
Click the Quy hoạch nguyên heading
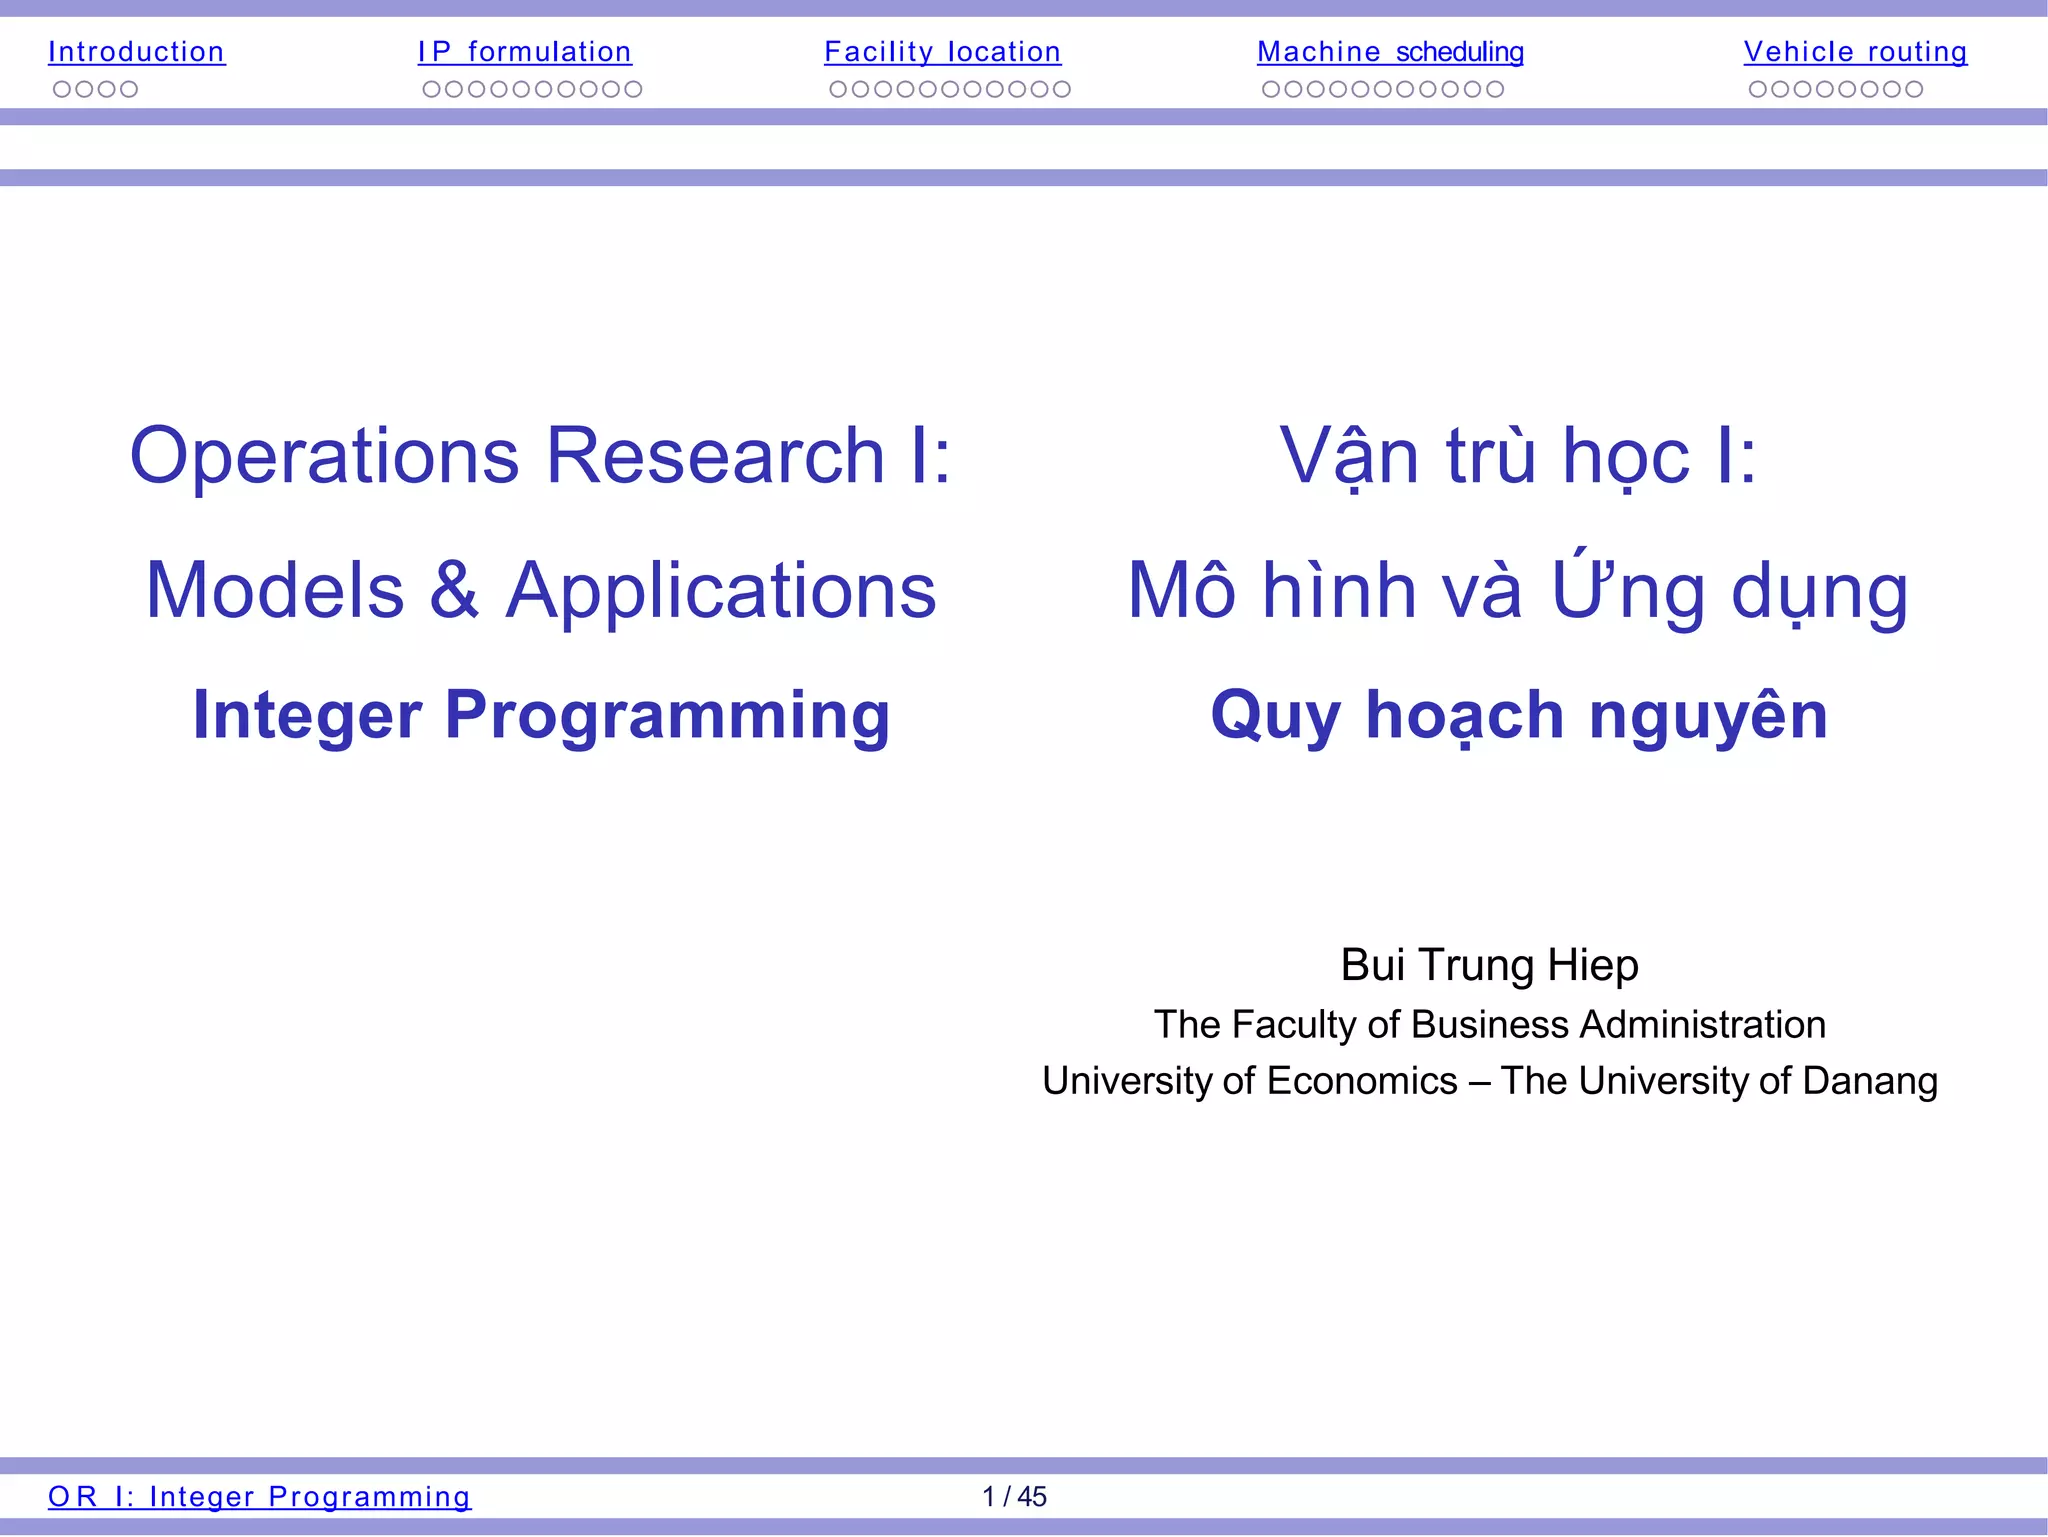click(x=1519, y=716)
